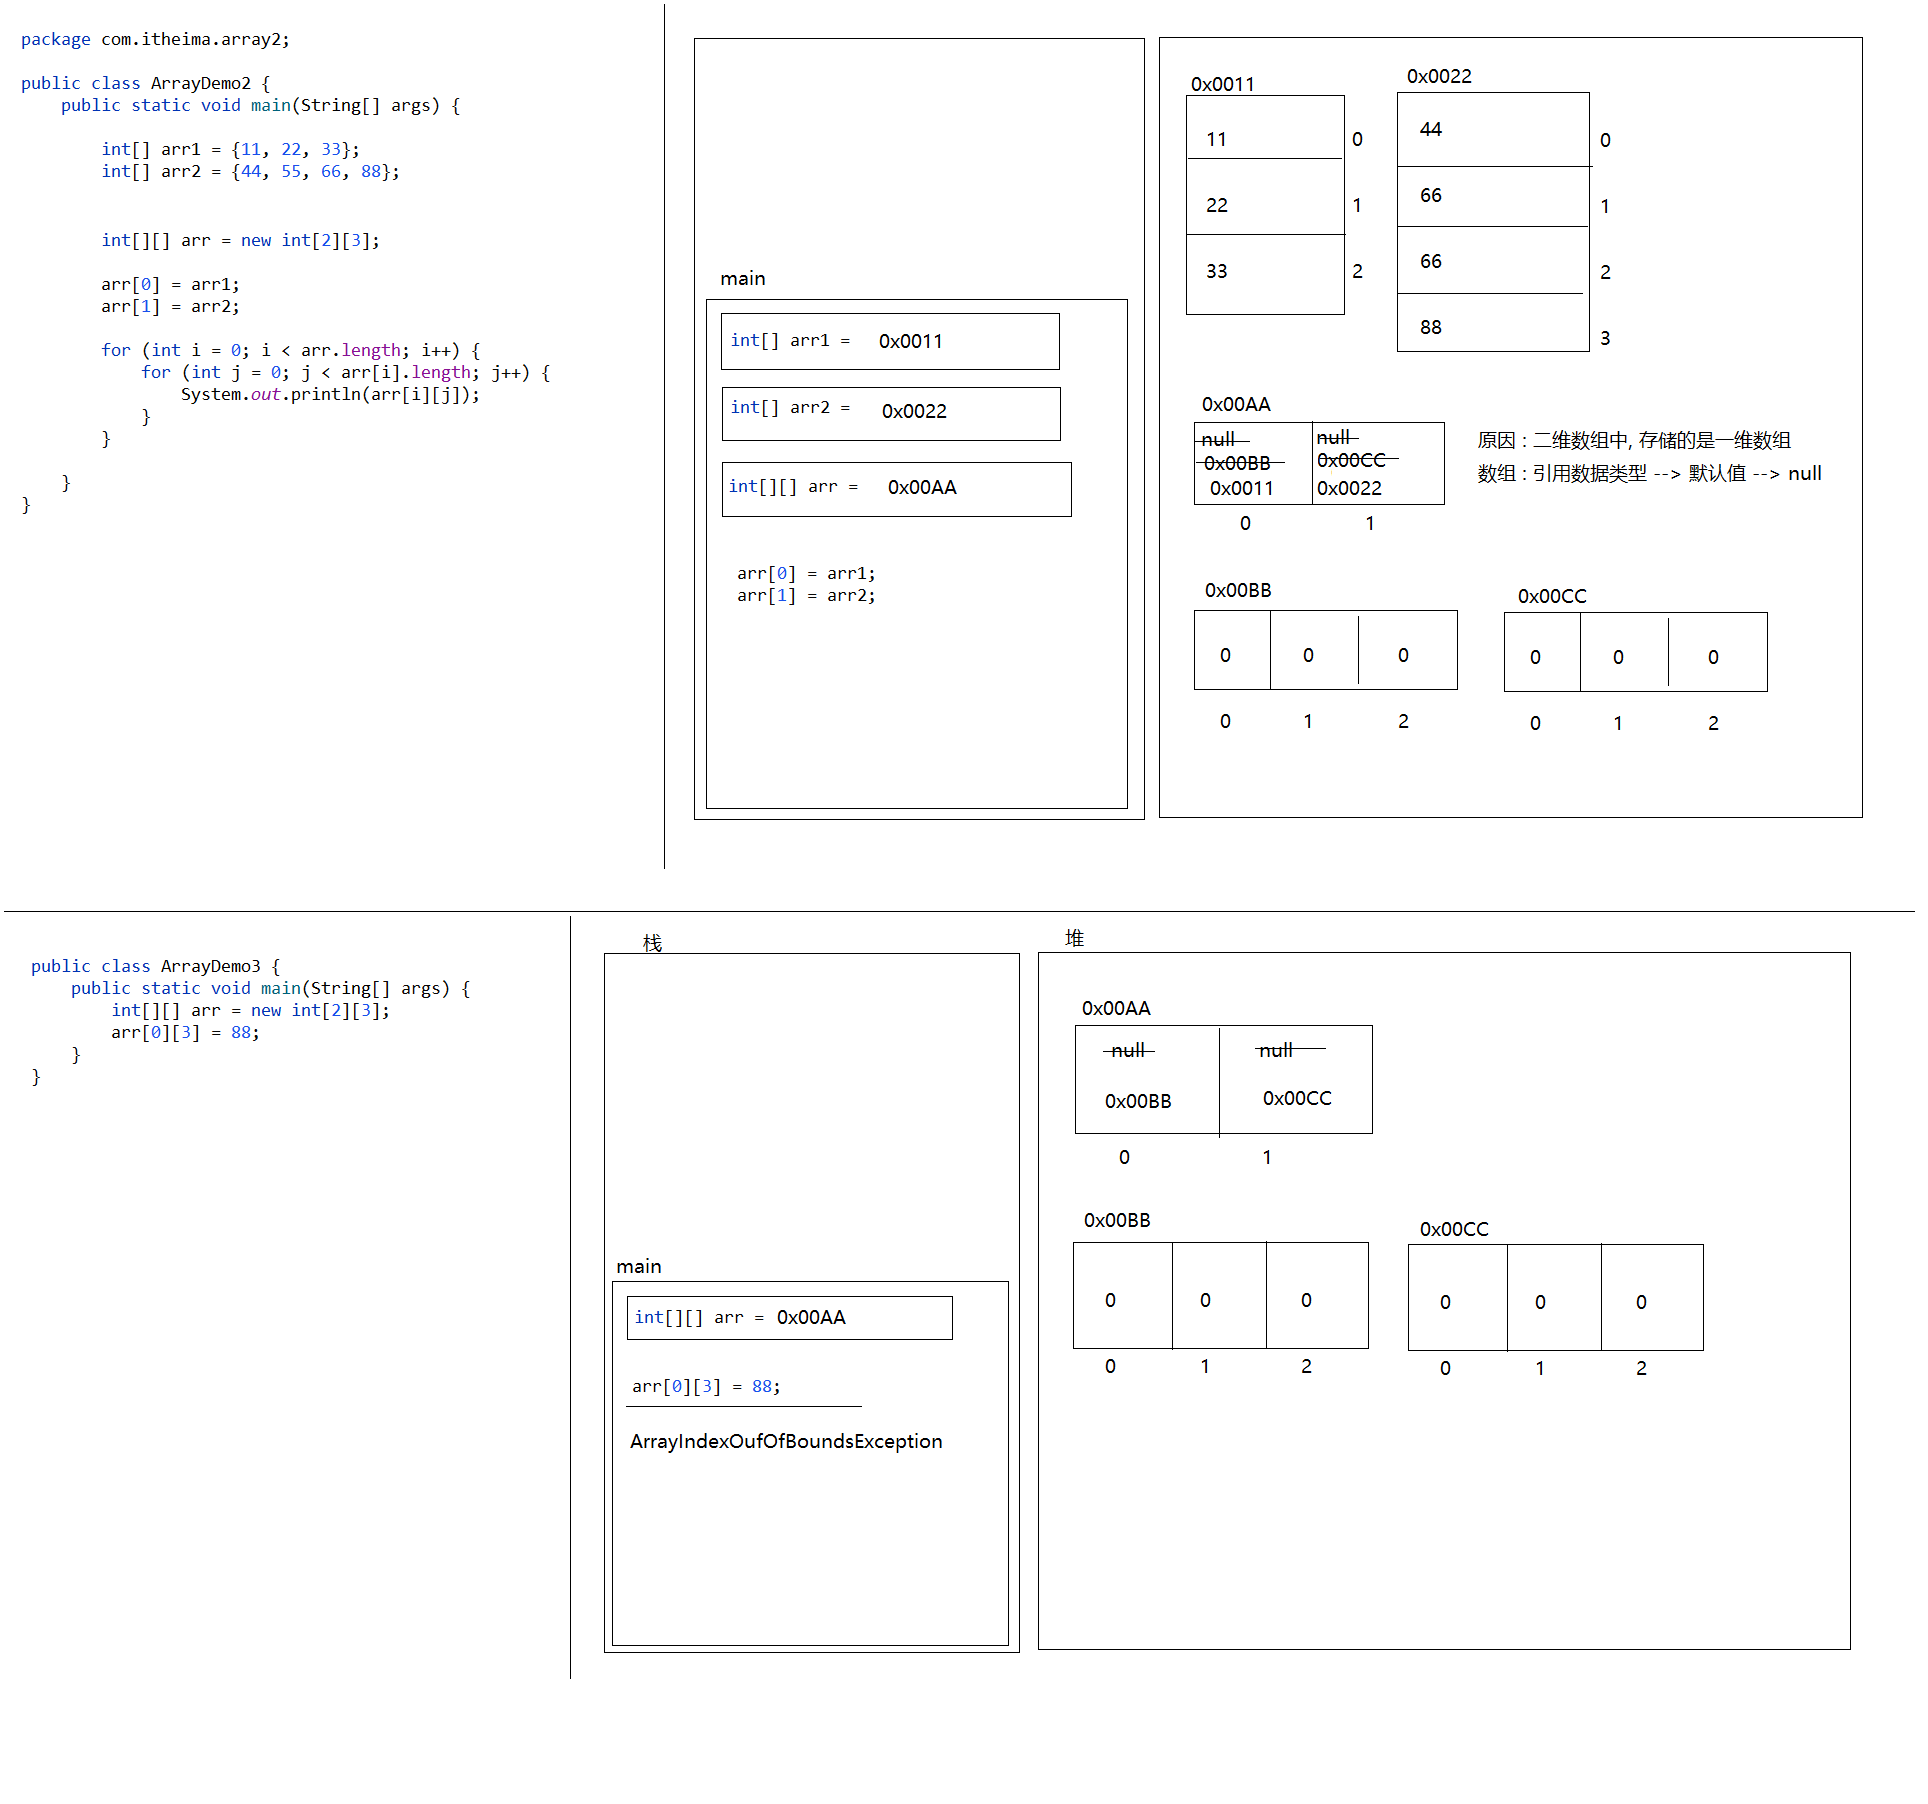
Task: Click the System.out.println(arr[i][j]) statement
Action: point(330,394)
